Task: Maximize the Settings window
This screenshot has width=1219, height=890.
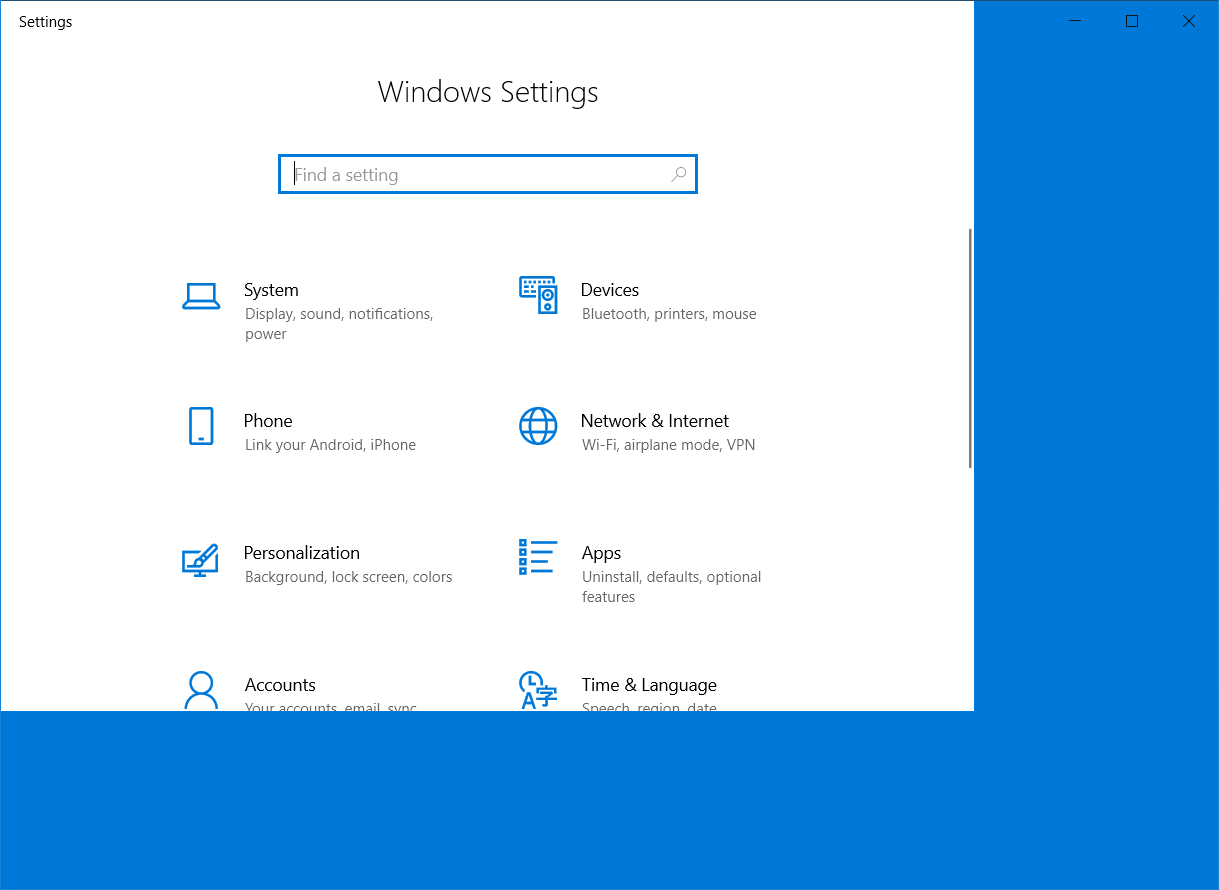Action: coord(1132,21)
